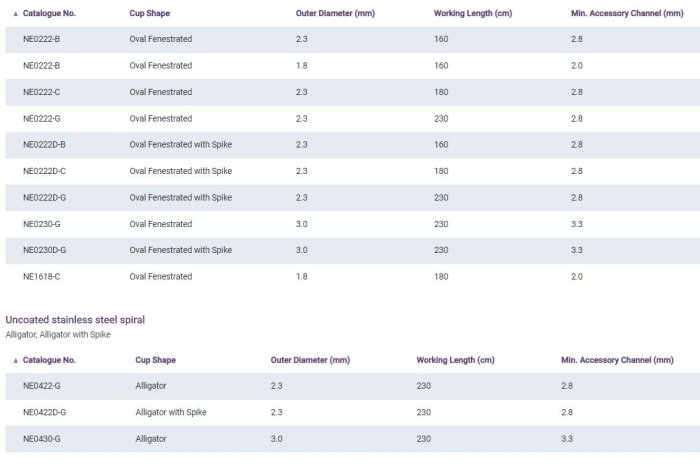Image resolution: width=700 pixels, height=464 pixels.
Task: Click the Uncoated stainless steel spiral heading
Action: pos(75,320)
